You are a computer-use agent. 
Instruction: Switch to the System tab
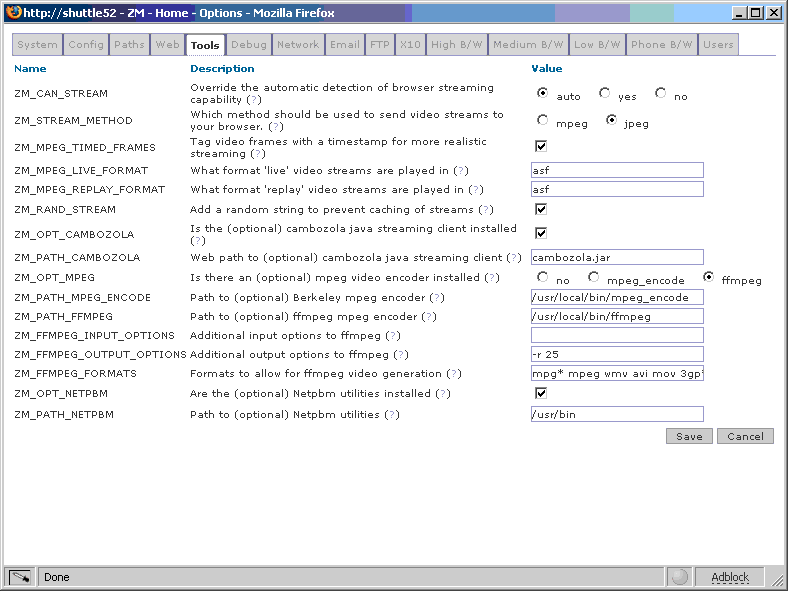pos(37,45)
